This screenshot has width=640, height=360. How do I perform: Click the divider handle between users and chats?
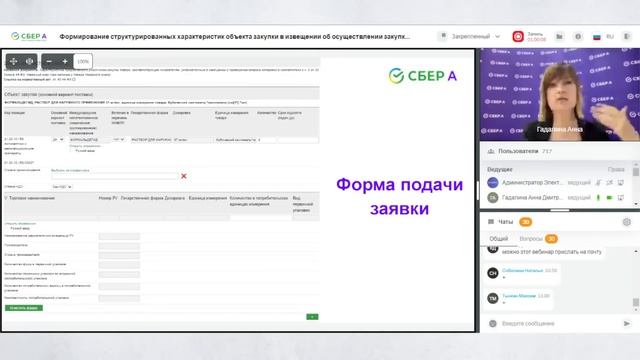pos(560,210)
